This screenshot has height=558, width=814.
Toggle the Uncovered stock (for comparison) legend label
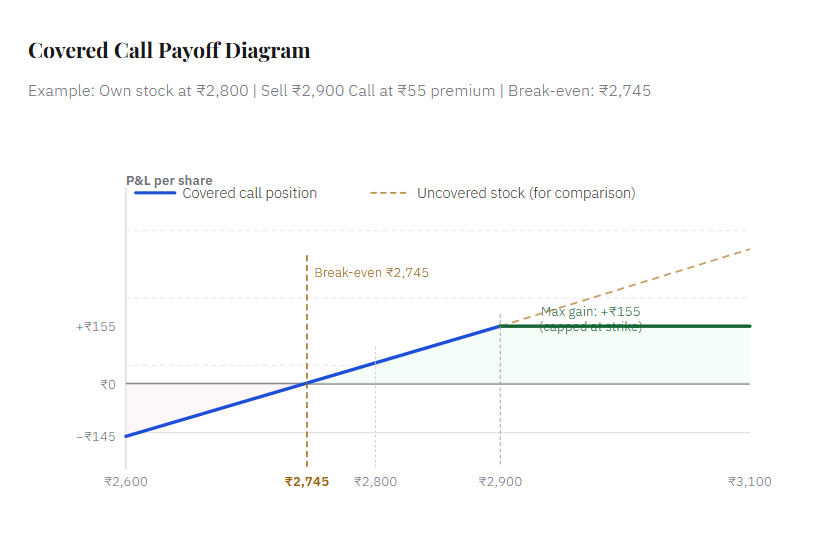point(526,193)
